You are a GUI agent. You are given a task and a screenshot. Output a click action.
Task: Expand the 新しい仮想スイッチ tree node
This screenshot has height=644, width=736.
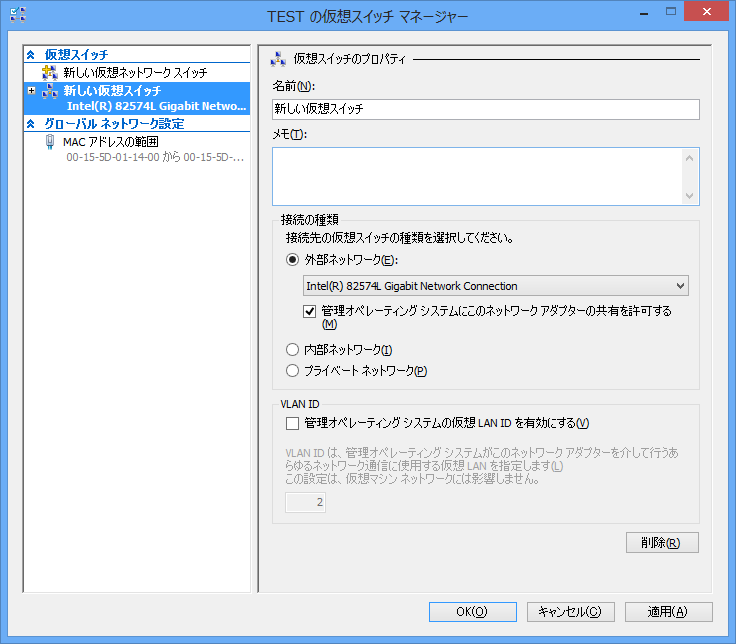tap(31, 91)
